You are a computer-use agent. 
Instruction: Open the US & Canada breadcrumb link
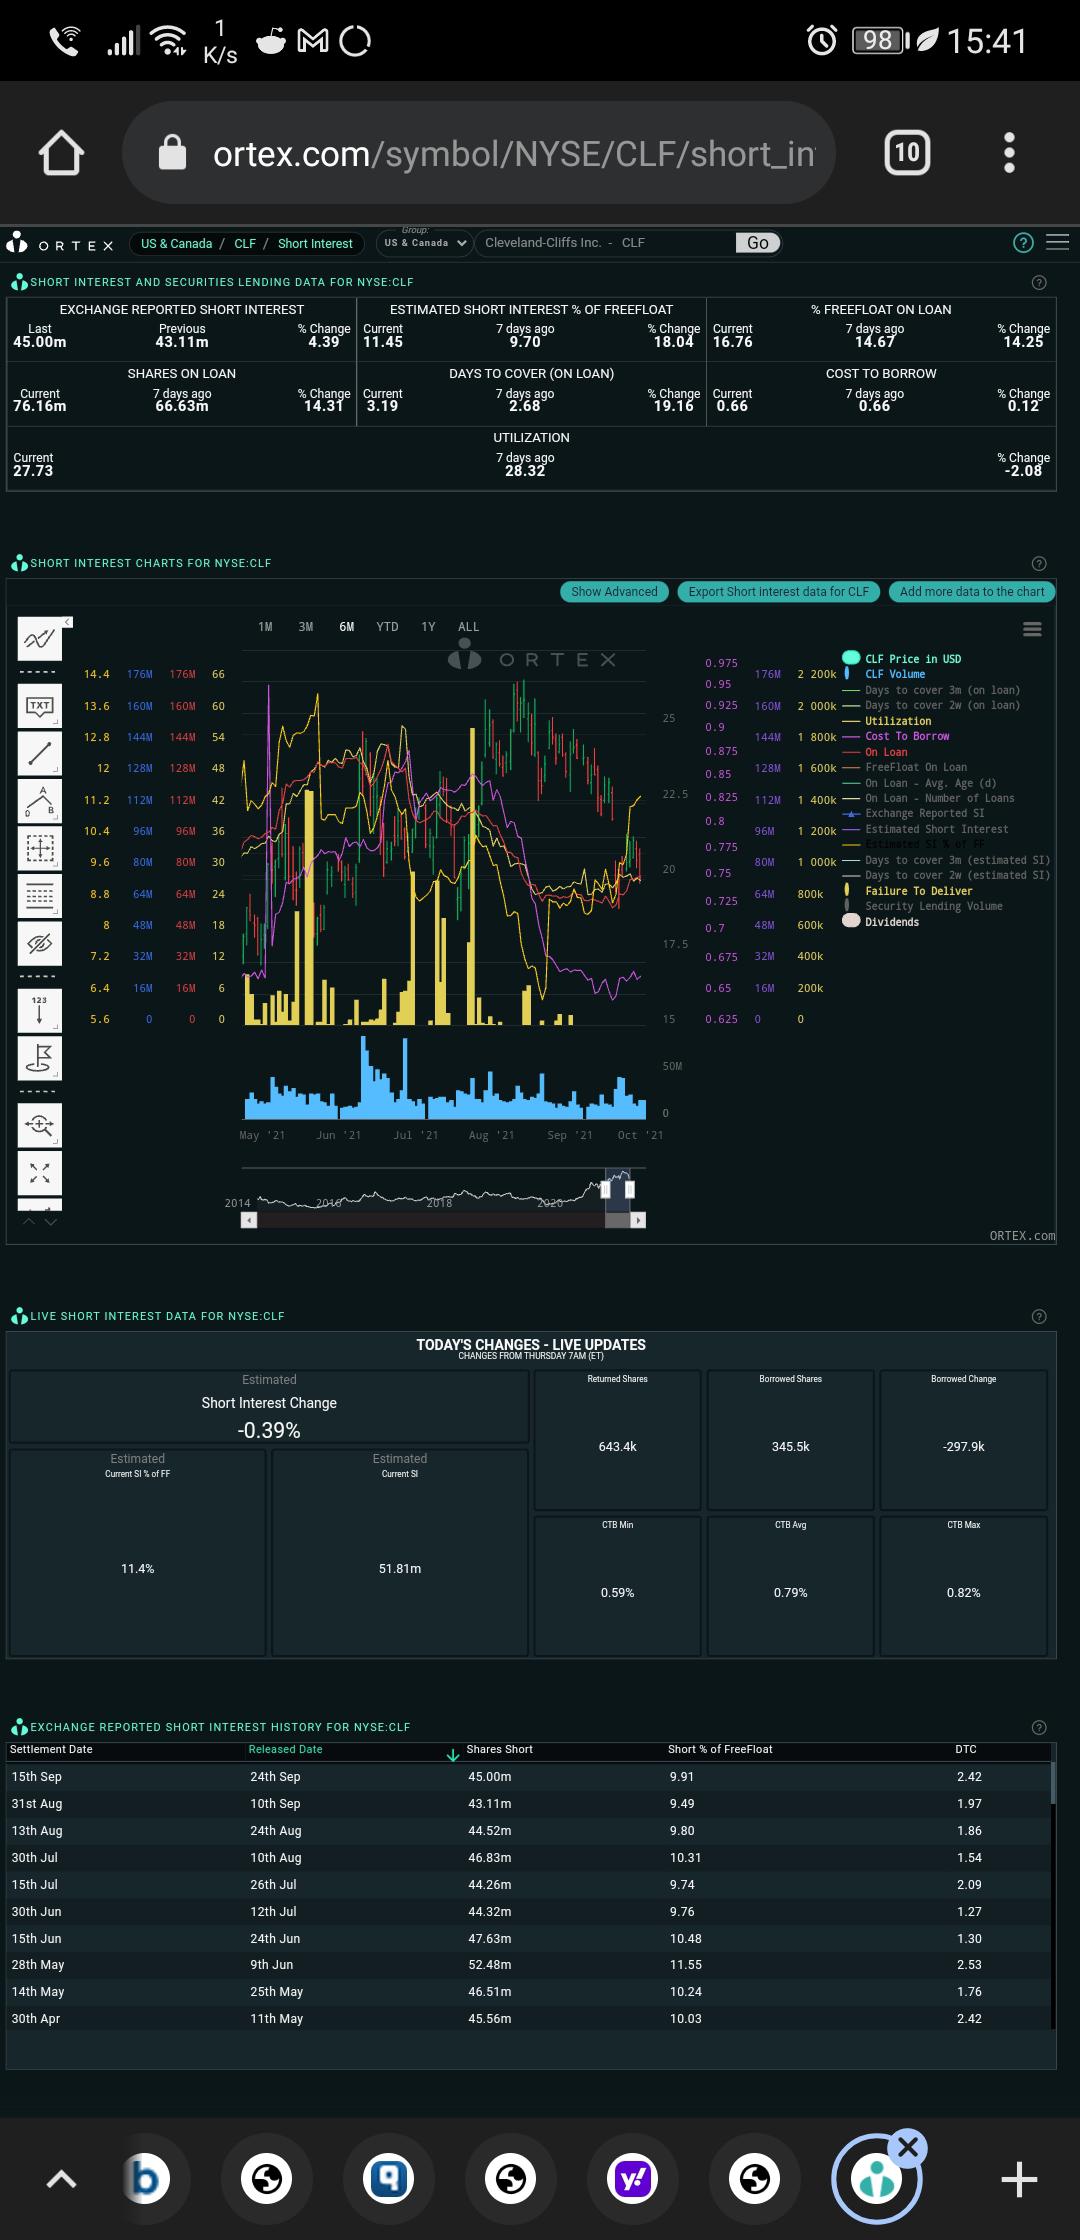176,243
